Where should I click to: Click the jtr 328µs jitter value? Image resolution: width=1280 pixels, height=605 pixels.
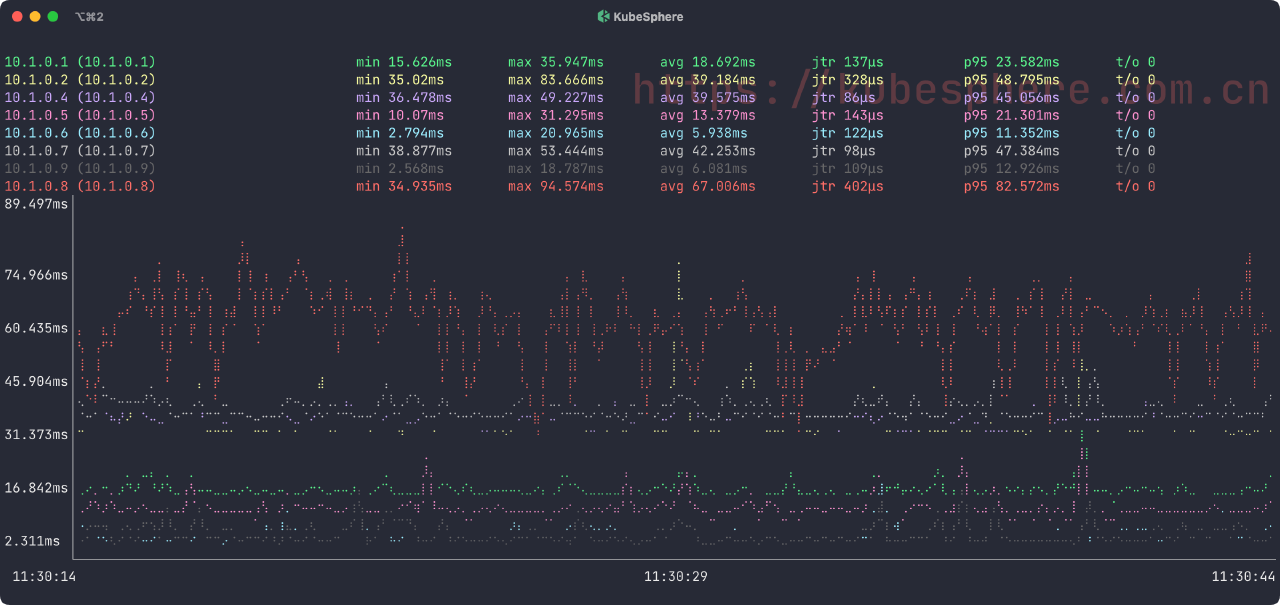coord(847,80)
